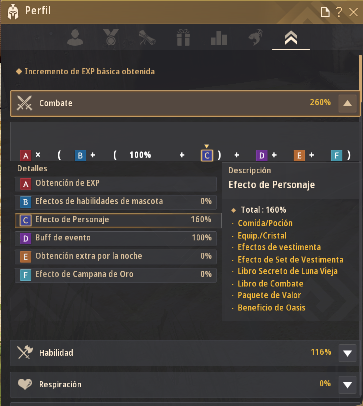Select the Buff de evento detail row
The width and height of the screenshot is (363, 406).
tap(116, 238)
